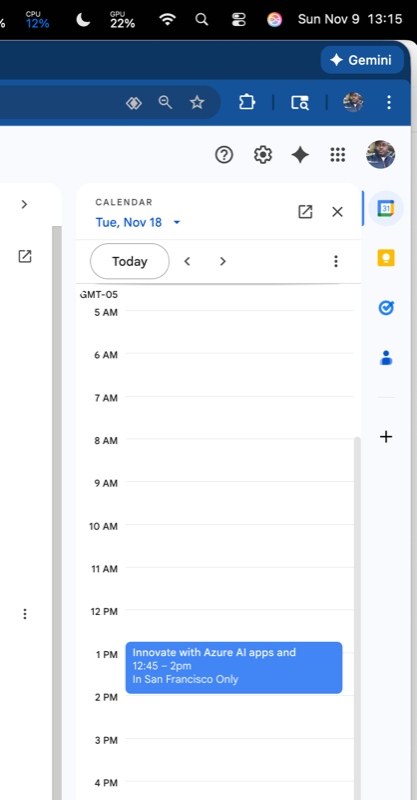Open macOS Spotlight search

coord(202,20)
